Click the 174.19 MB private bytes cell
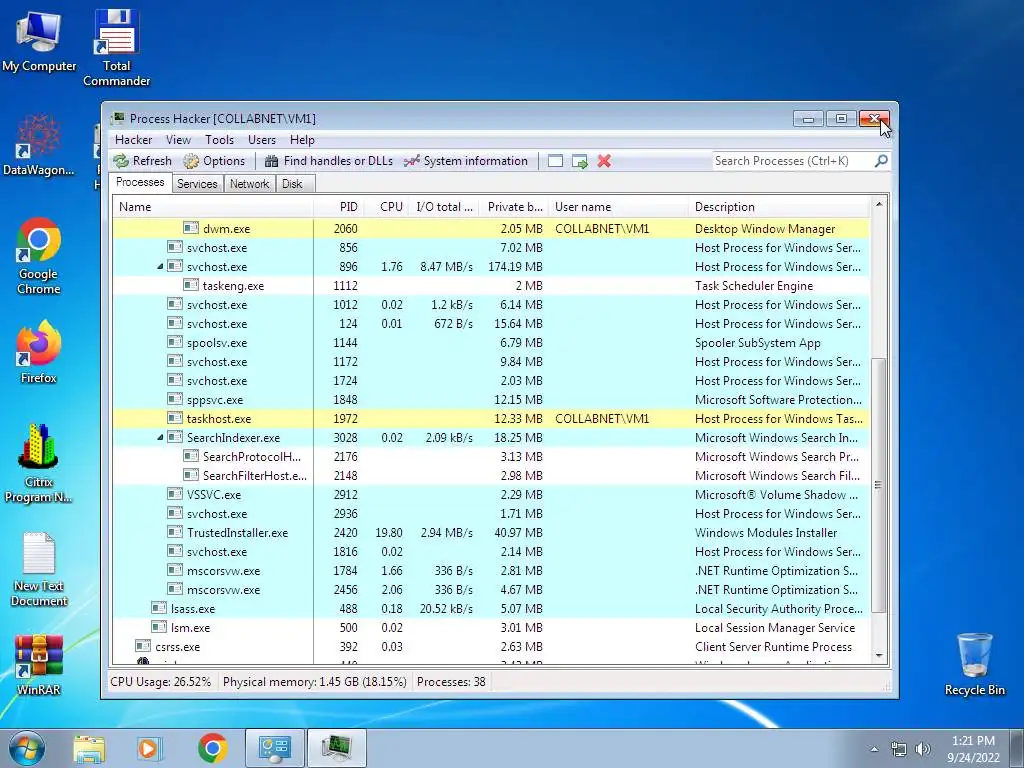The width and height of the screenshot is (1024, 768). tap(515, 267)
